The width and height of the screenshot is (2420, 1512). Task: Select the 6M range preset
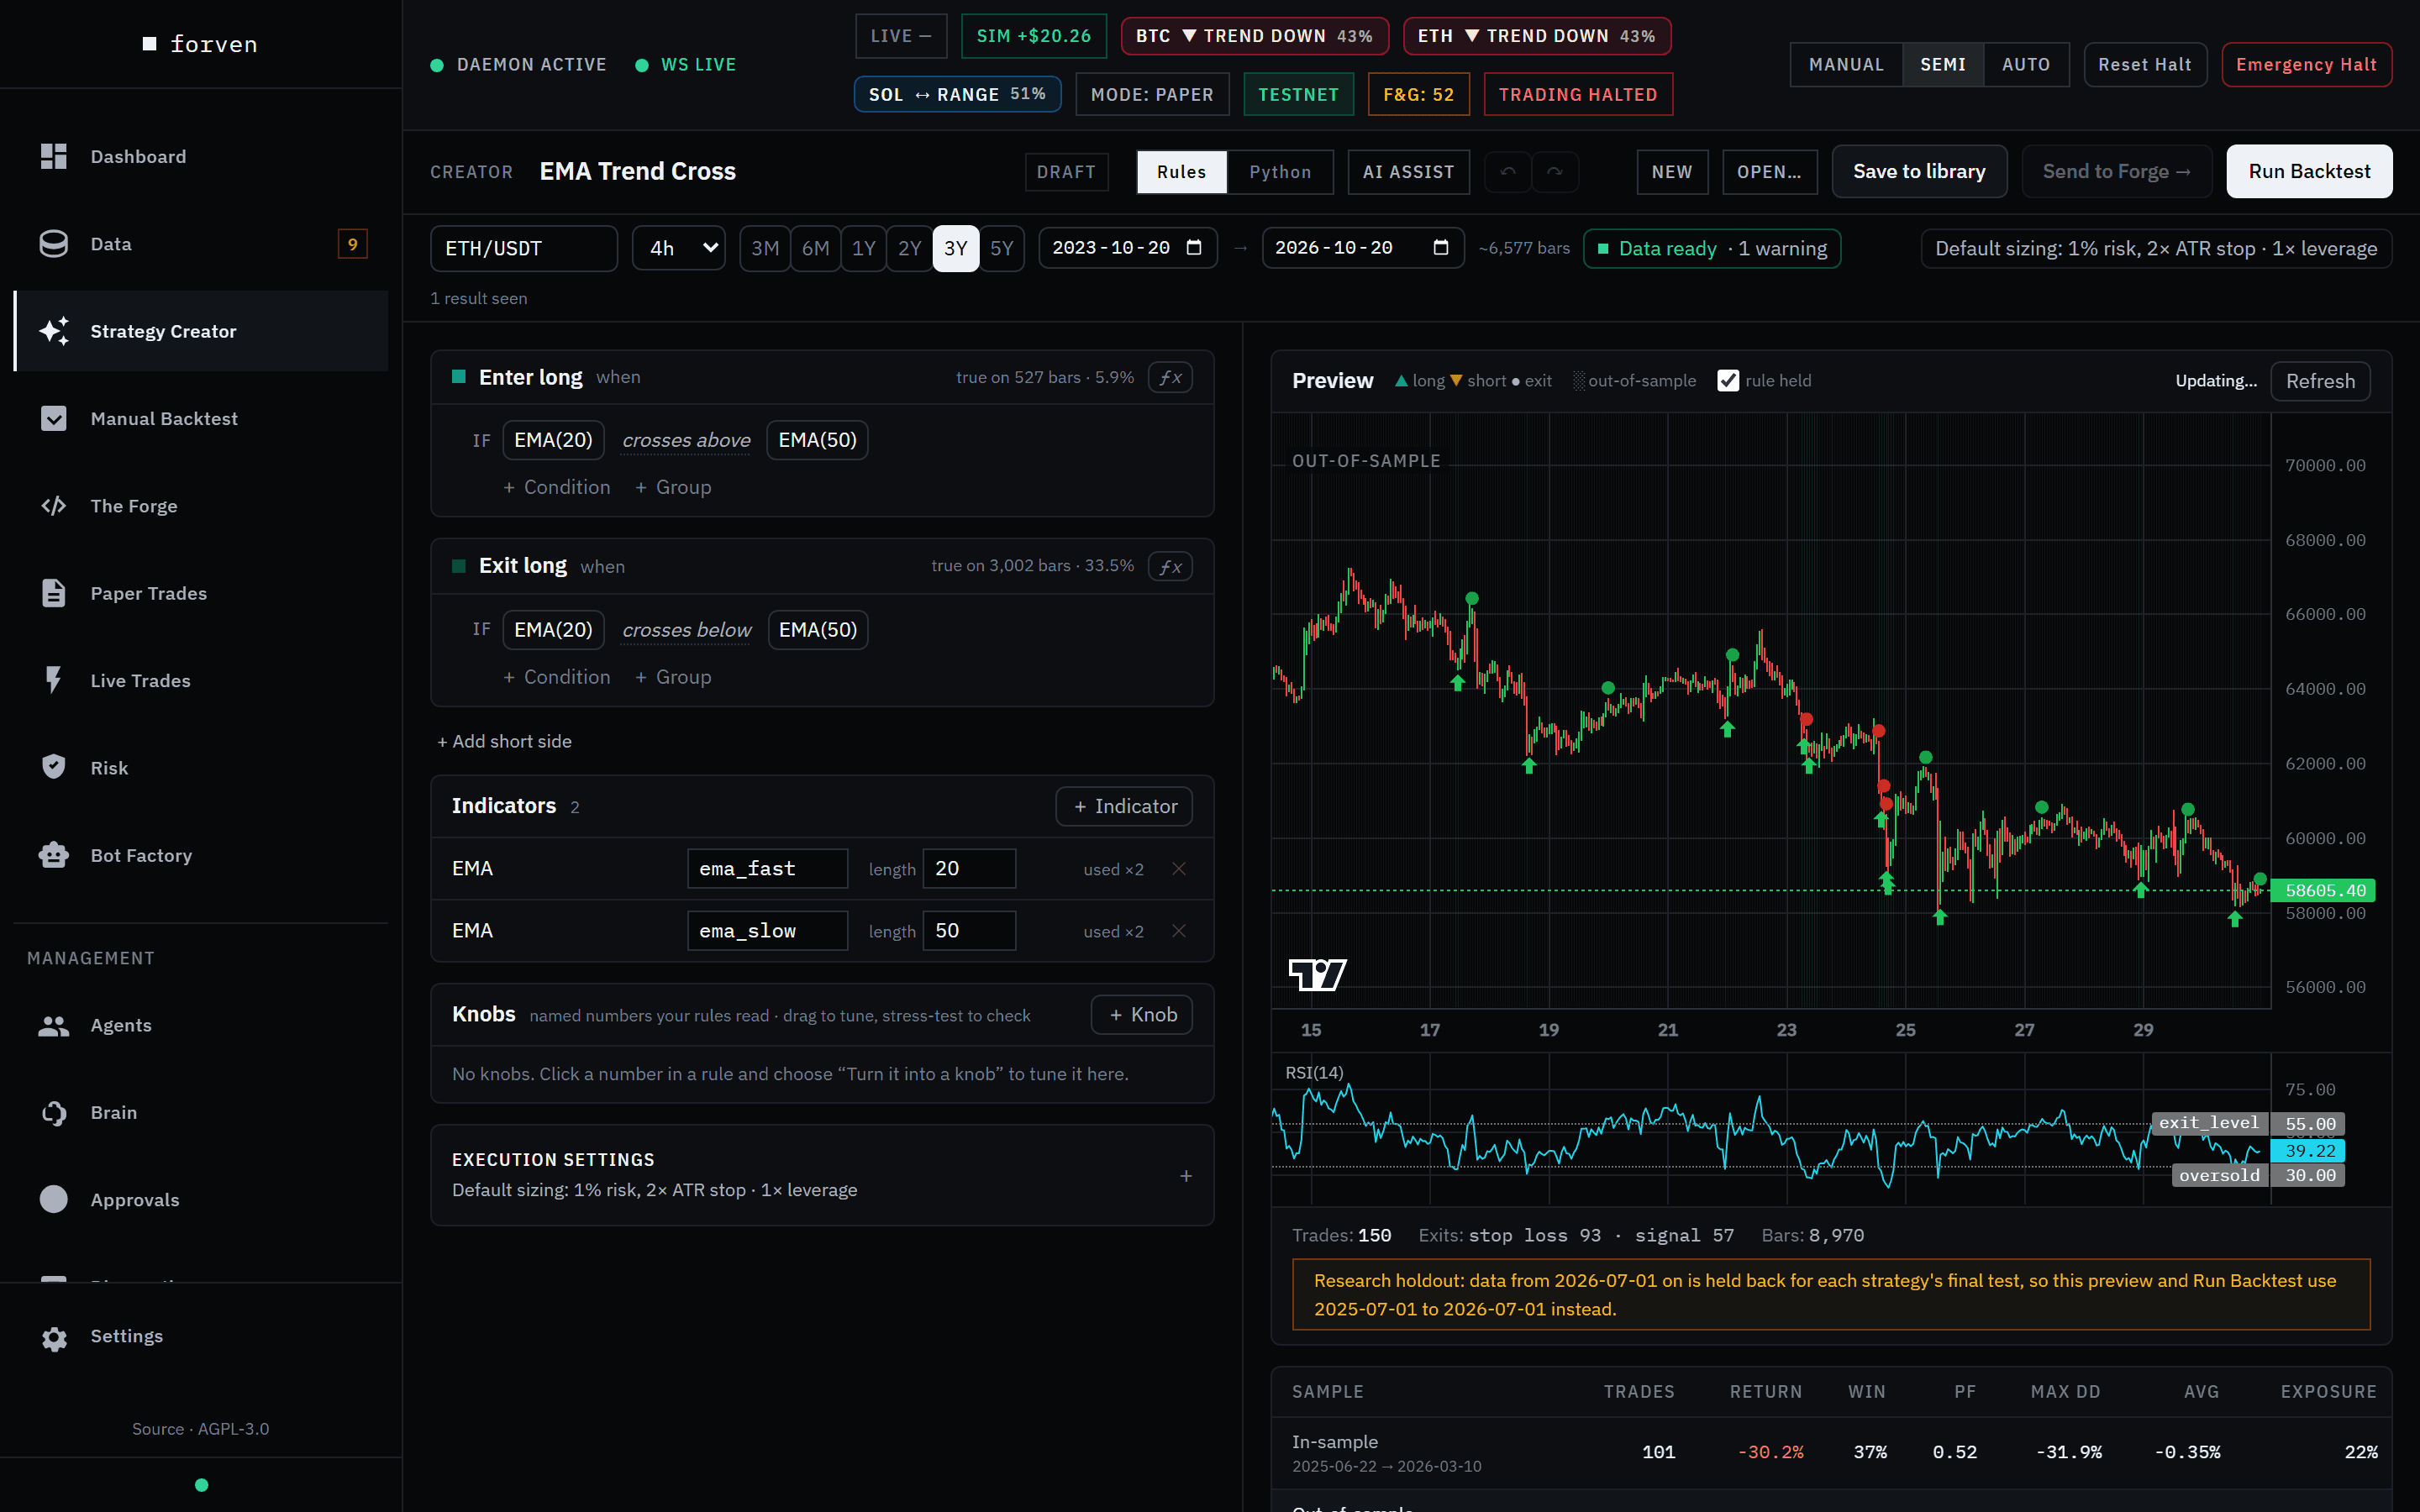tap(815, 248)
